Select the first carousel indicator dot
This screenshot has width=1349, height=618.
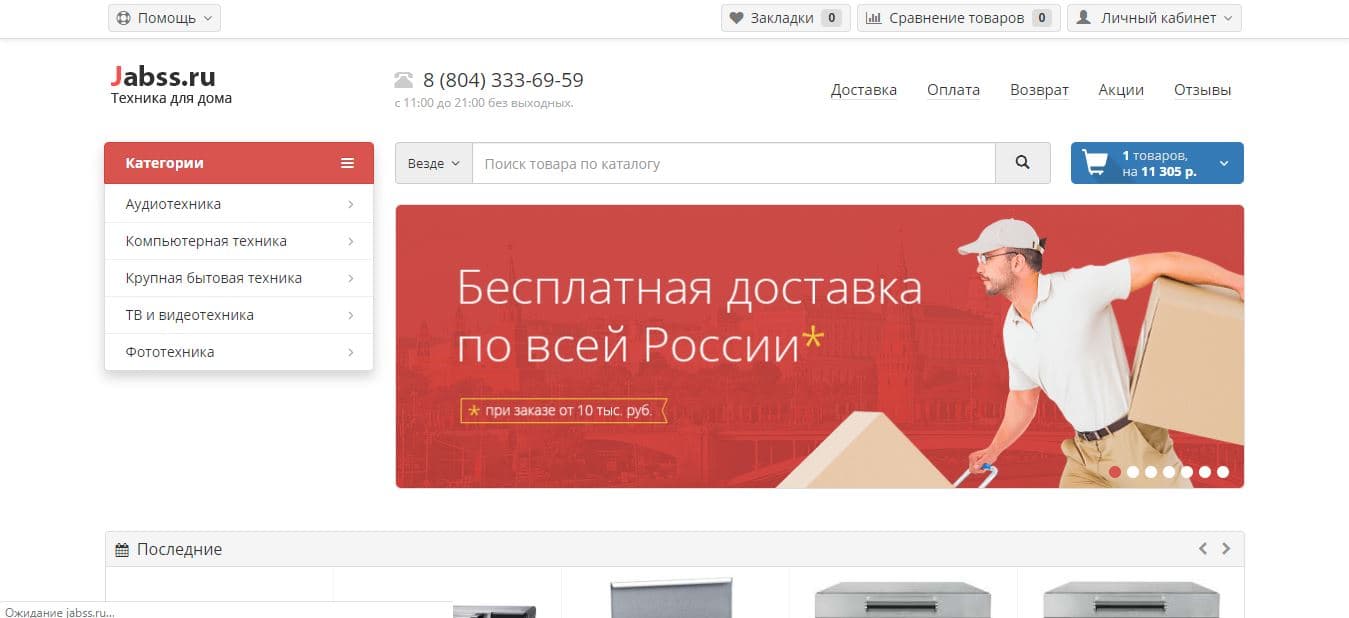tap(1116, 470)
